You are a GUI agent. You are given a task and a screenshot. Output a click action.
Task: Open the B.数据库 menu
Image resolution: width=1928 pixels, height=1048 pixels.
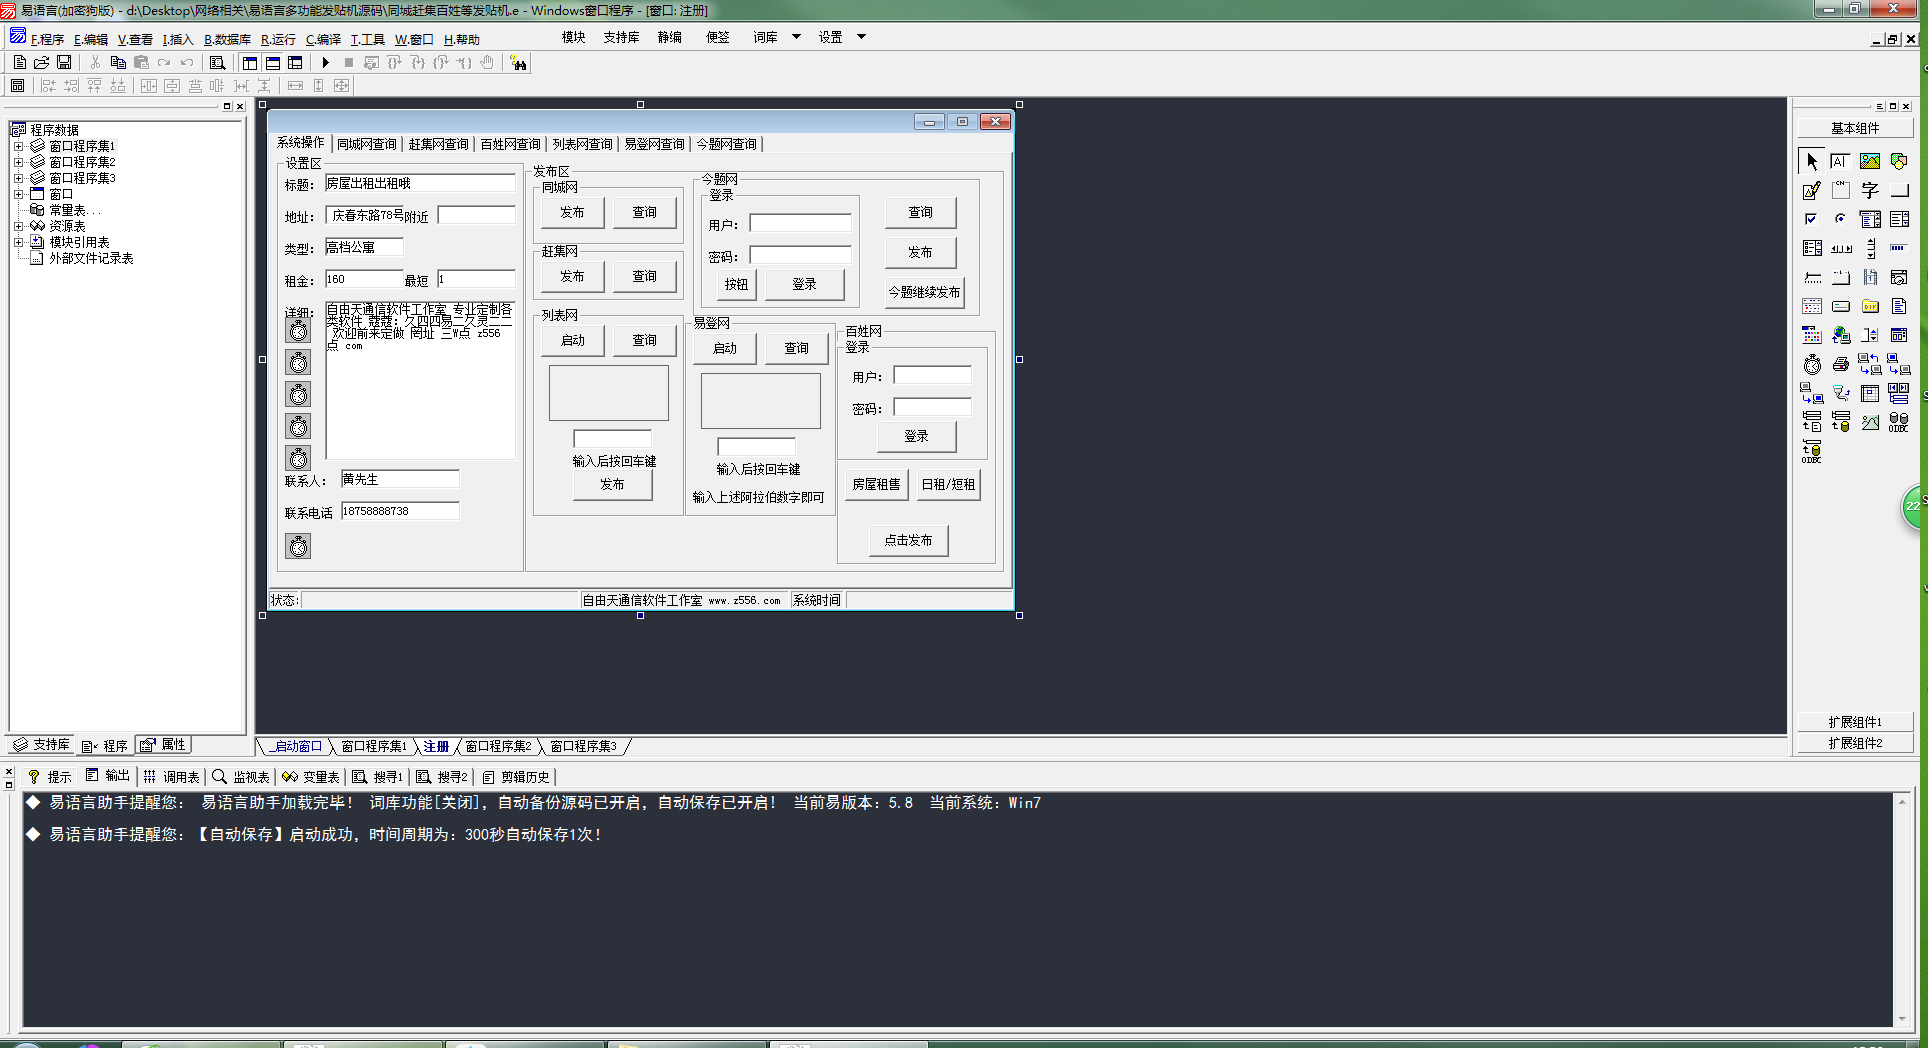point(227,39)
